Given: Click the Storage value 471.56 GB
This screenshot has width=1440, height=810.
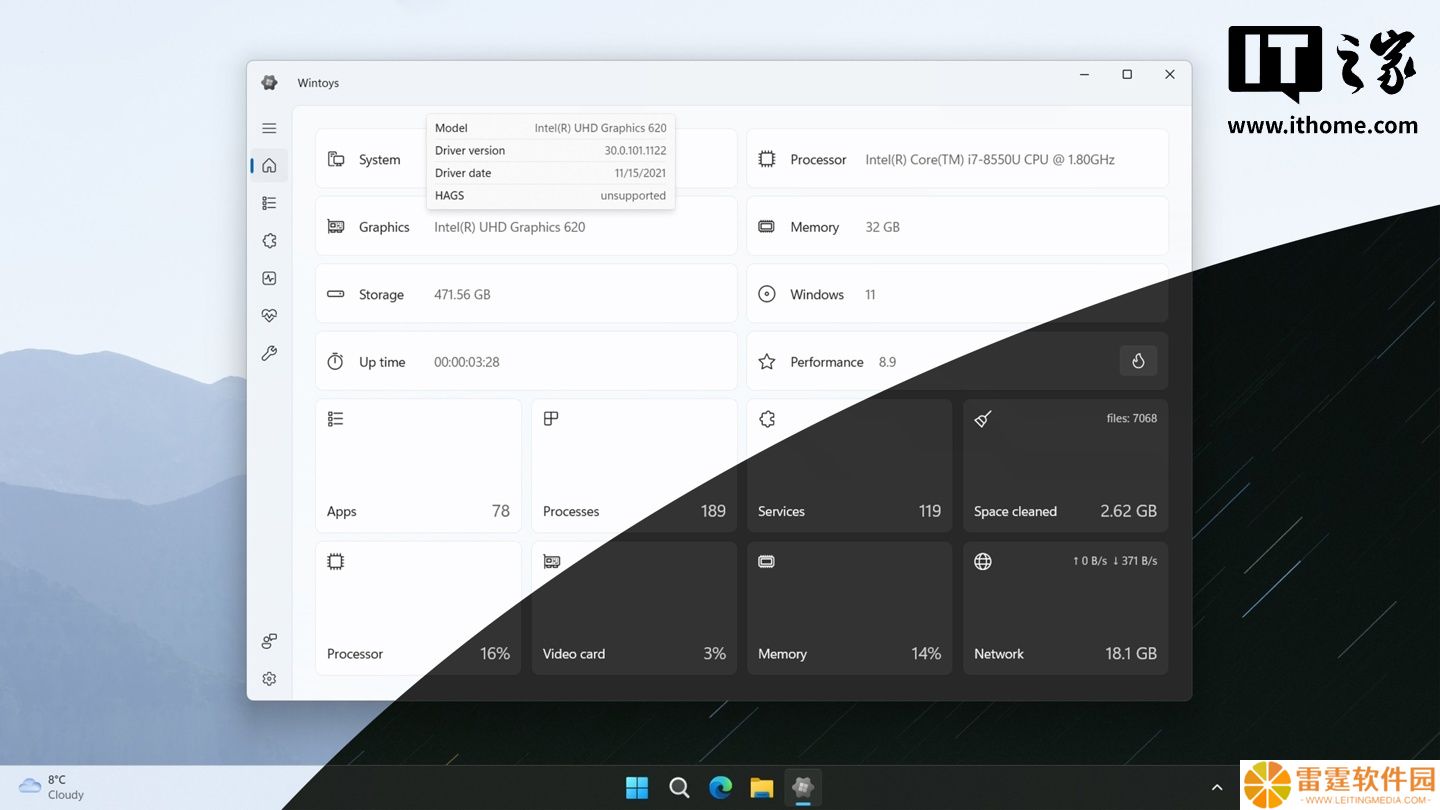Looking at the screenshot, I should click(462, 294).
